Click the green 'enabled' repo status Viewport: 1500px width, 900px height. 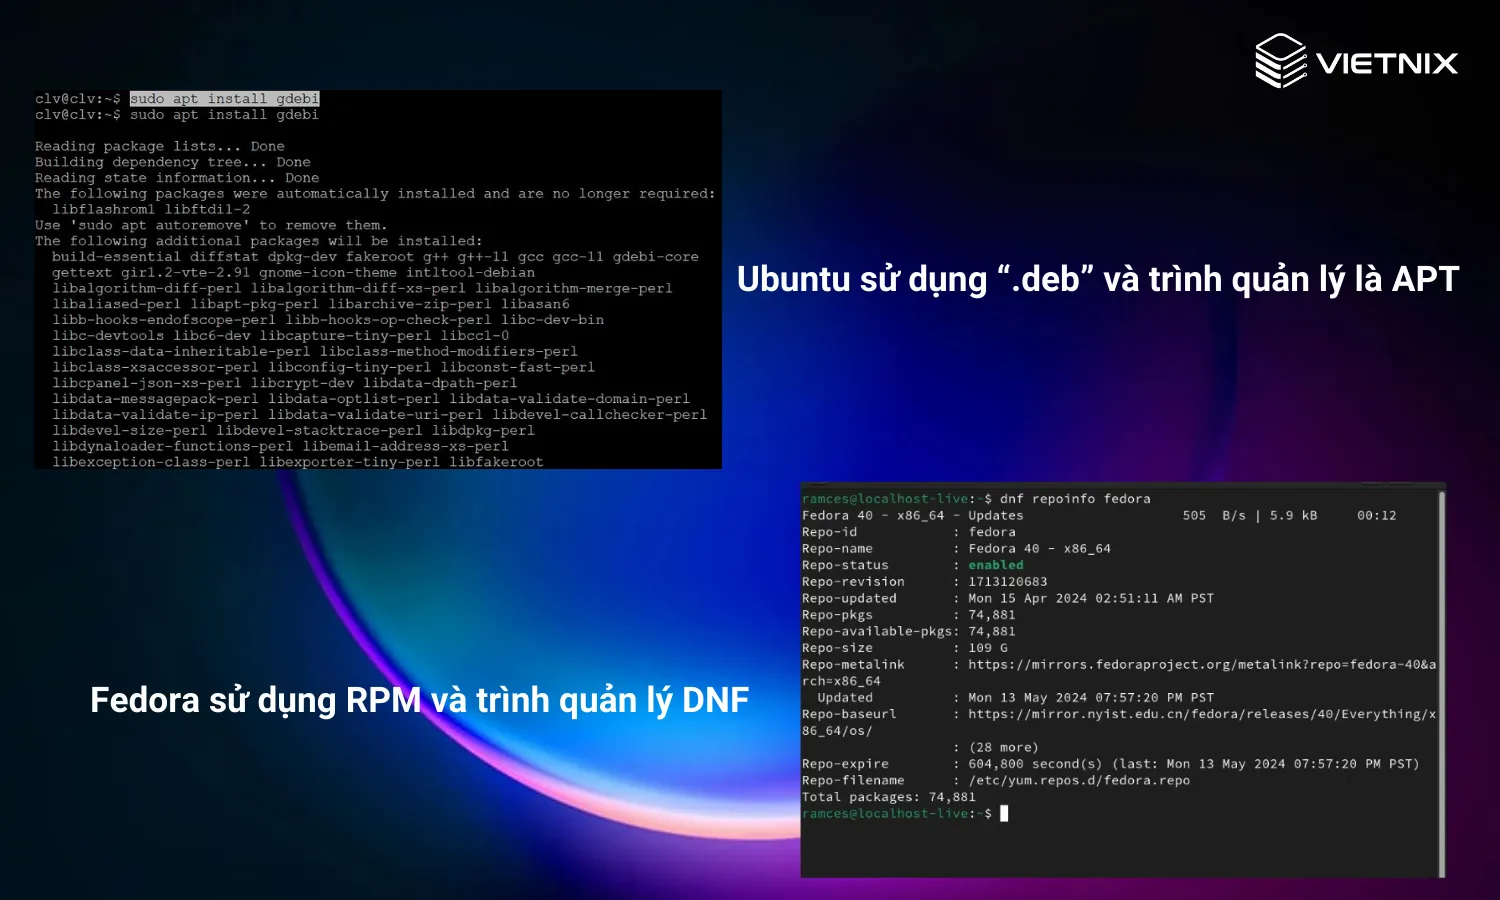(x=996, y=565)
